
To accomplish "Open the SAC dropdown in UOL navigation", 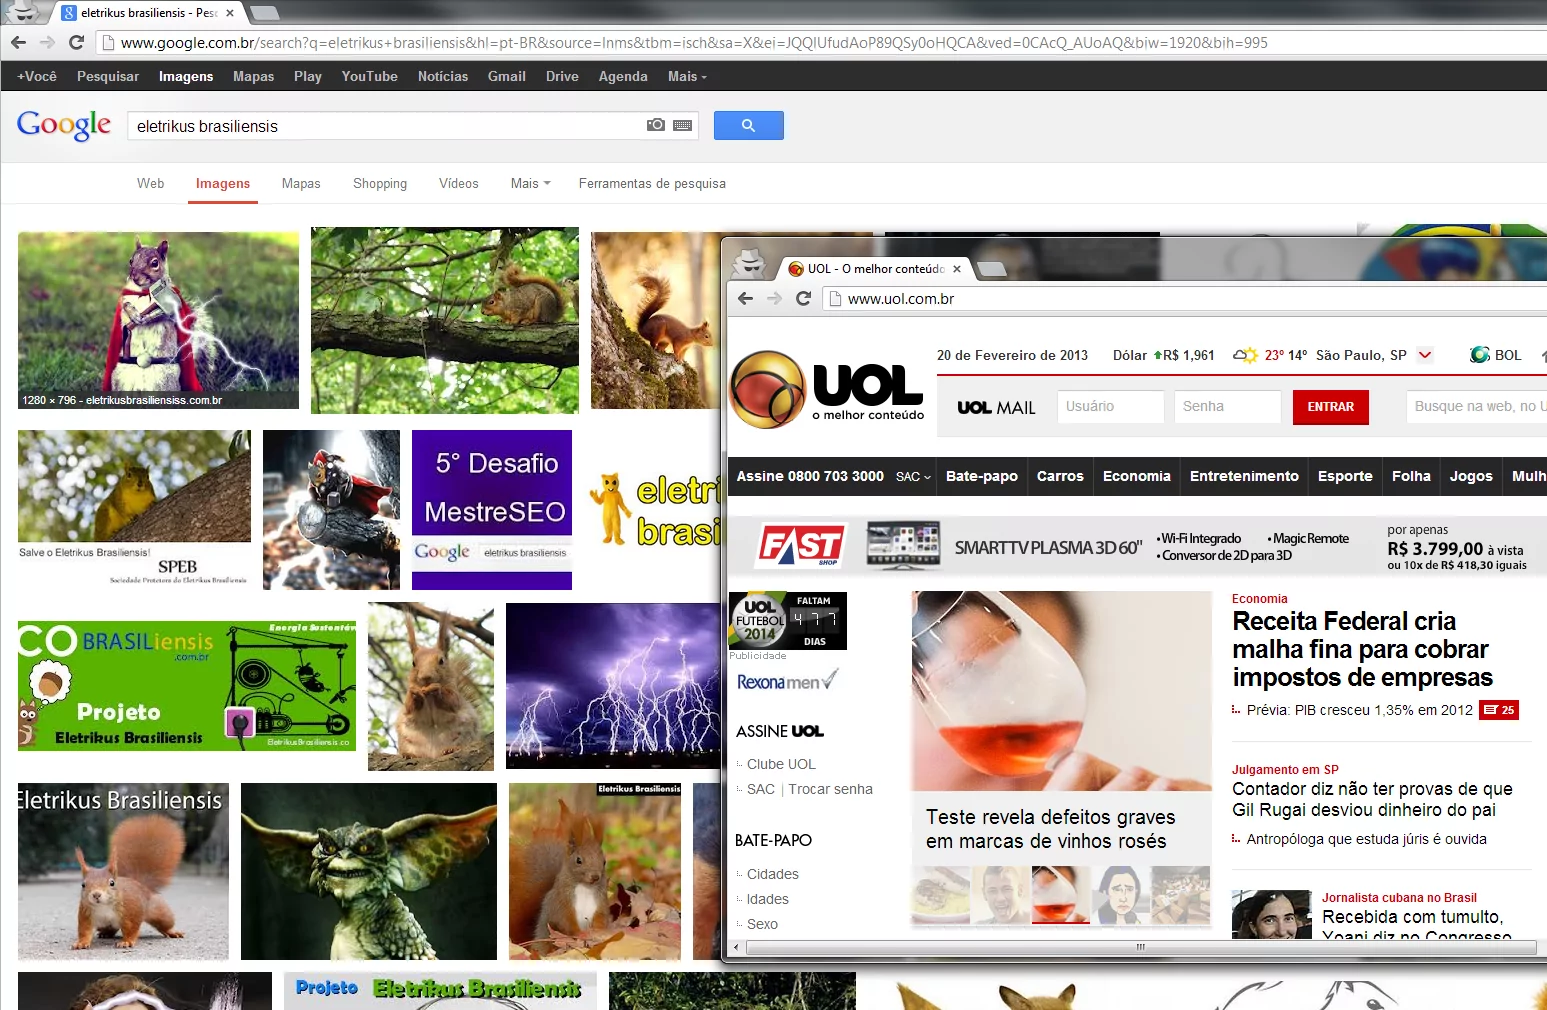I will 913,477.
